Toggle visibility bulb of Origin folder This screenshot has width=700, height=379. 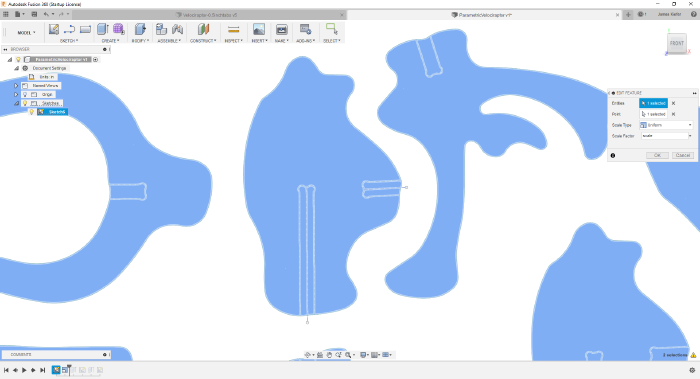[x=25, y=95]
